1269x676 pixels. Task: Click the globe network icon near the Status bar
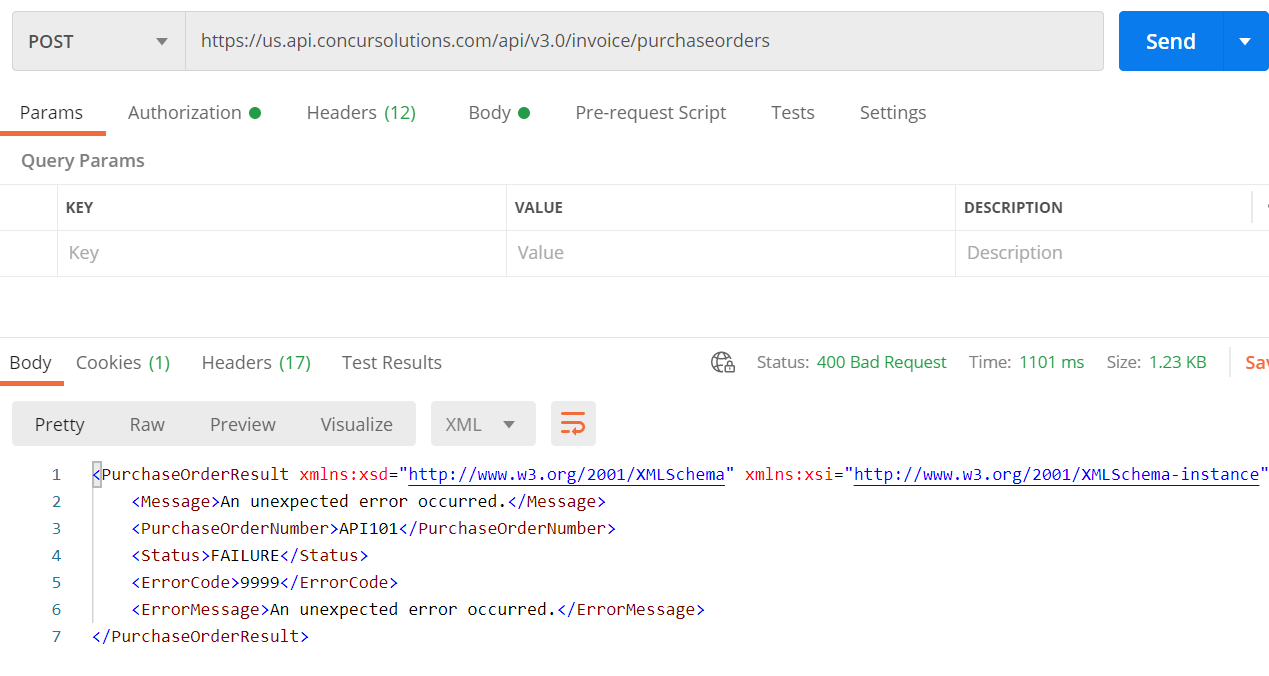tap(722, 362)
